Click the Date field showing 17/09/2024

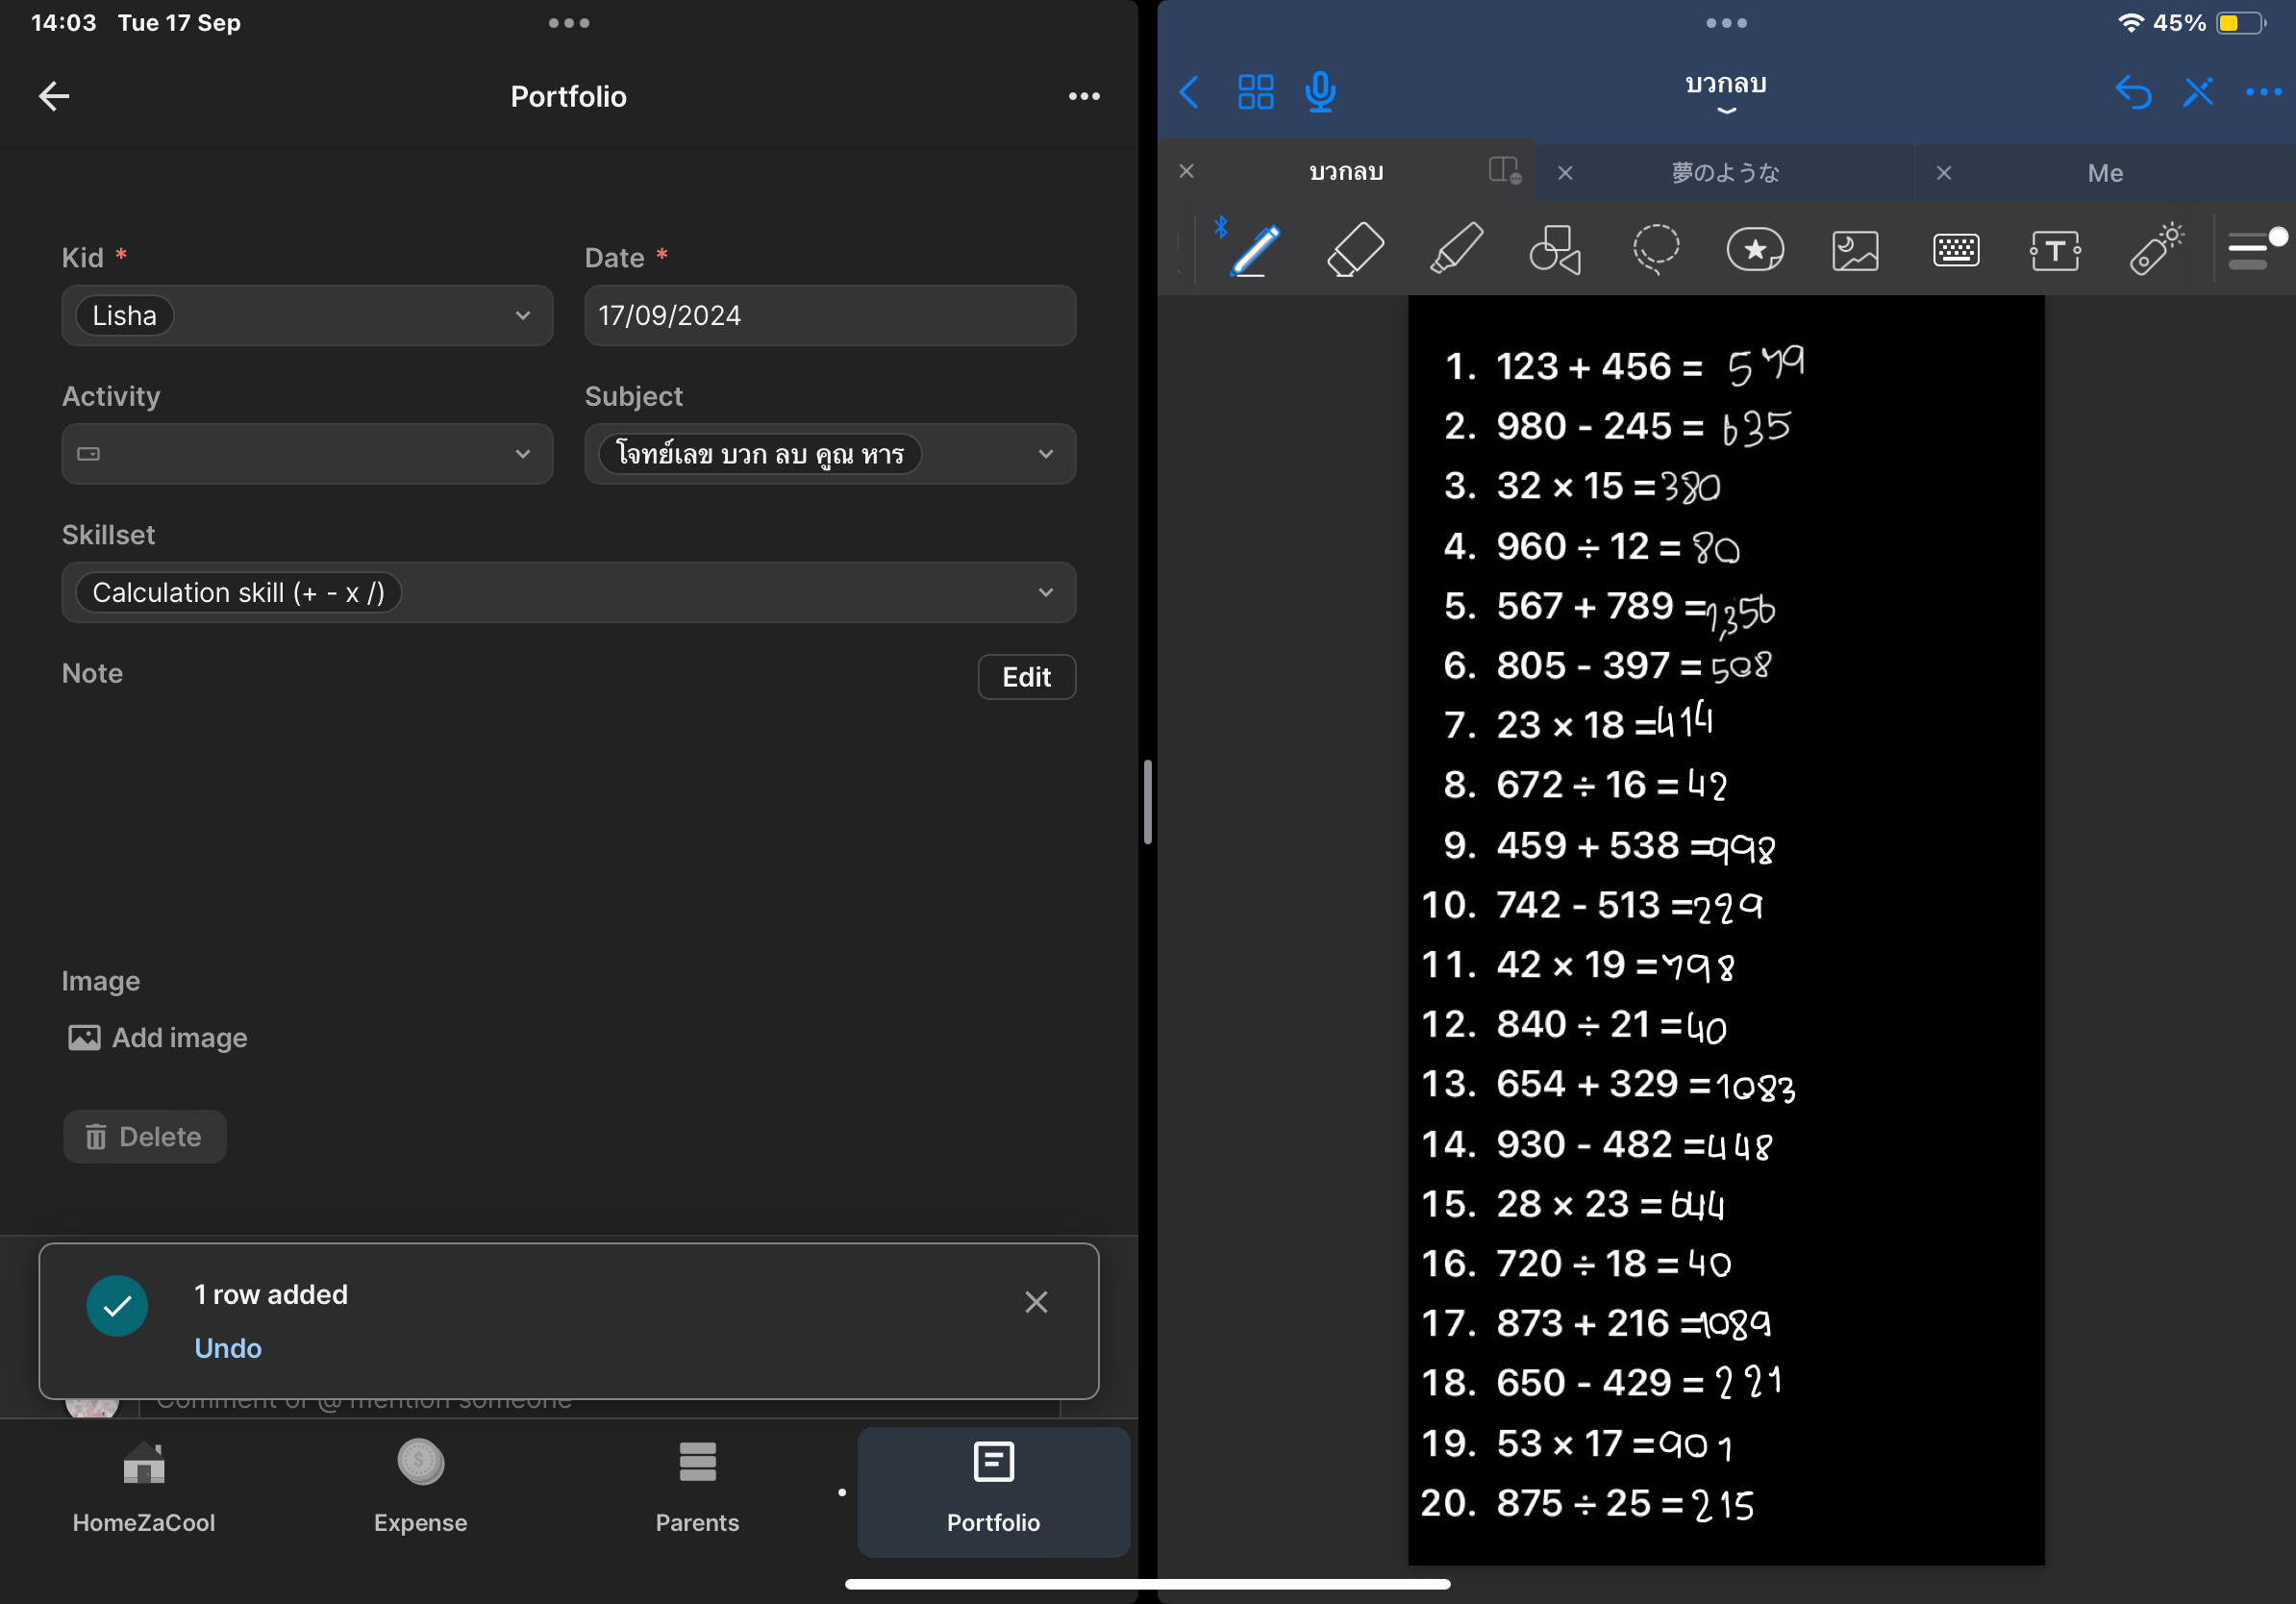[x=829, y=316]
